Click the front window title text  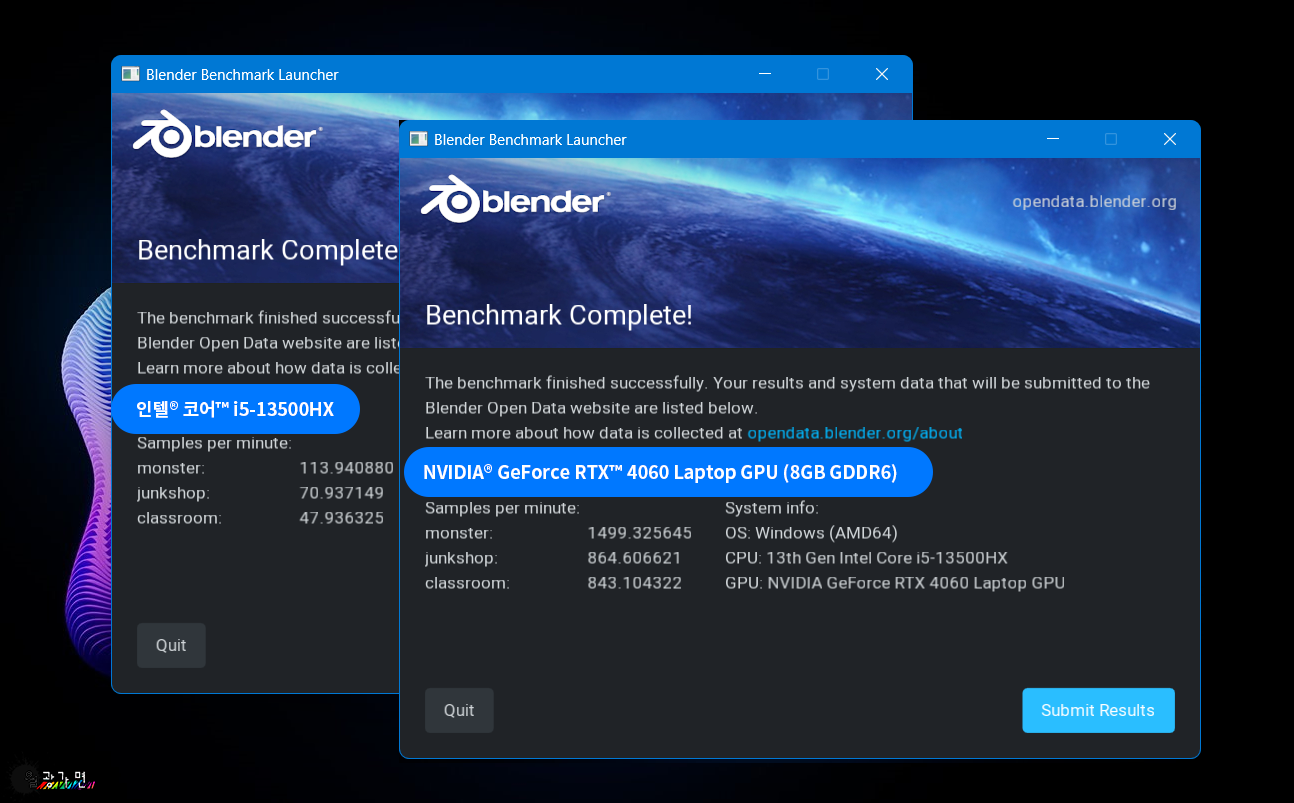(x=530, y=139)
